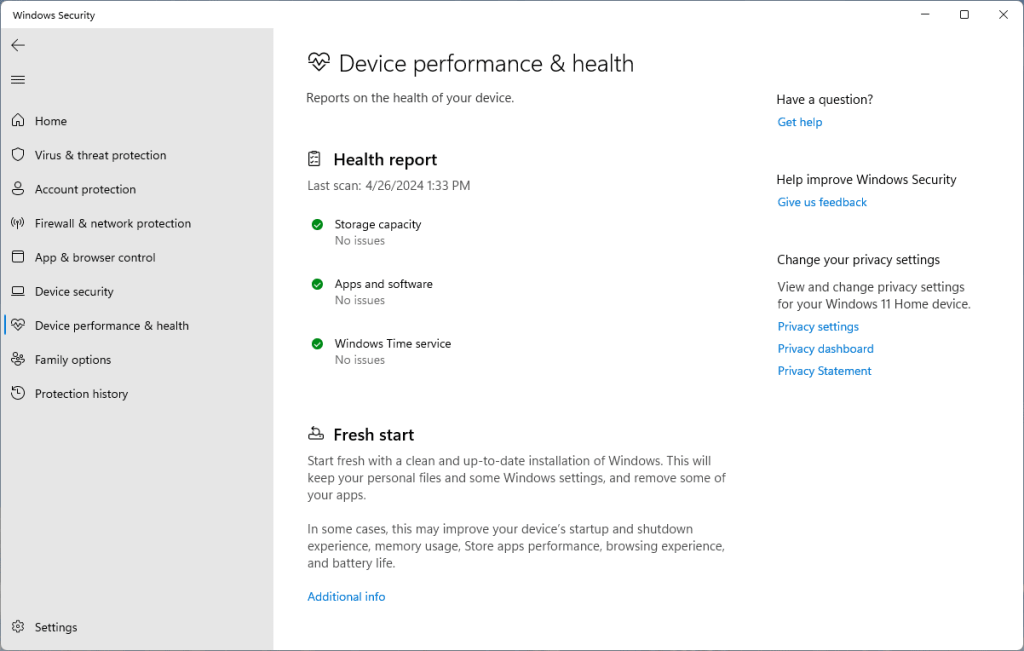Image resolution: width=1024 pixels, height=651 pixels.
Task: Toggle the hamburger navigation menu
Action: click(x=18, y=80)
